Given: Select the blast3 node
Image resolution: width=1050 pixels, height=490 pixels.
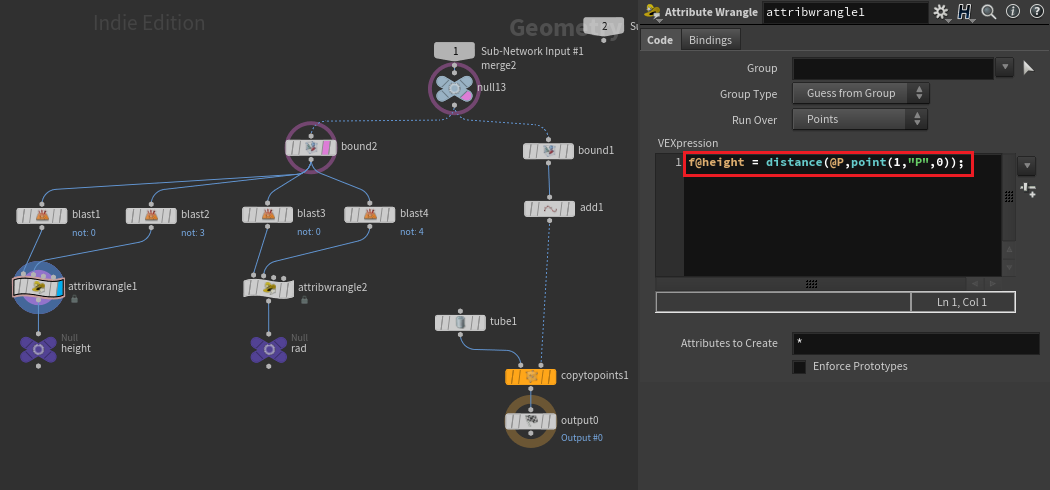Looking at the screenshot, I should (x=267, y=215).
